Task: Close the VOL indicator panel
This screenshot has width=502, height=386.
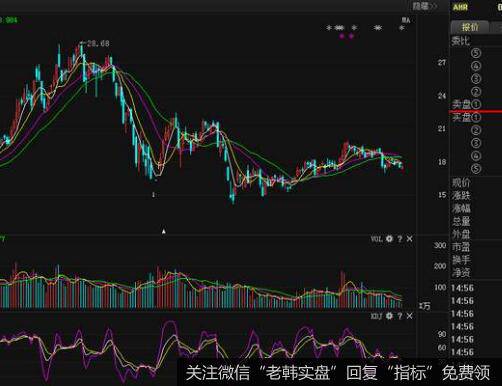Action: pyautogui.click(x=409, y=239)
